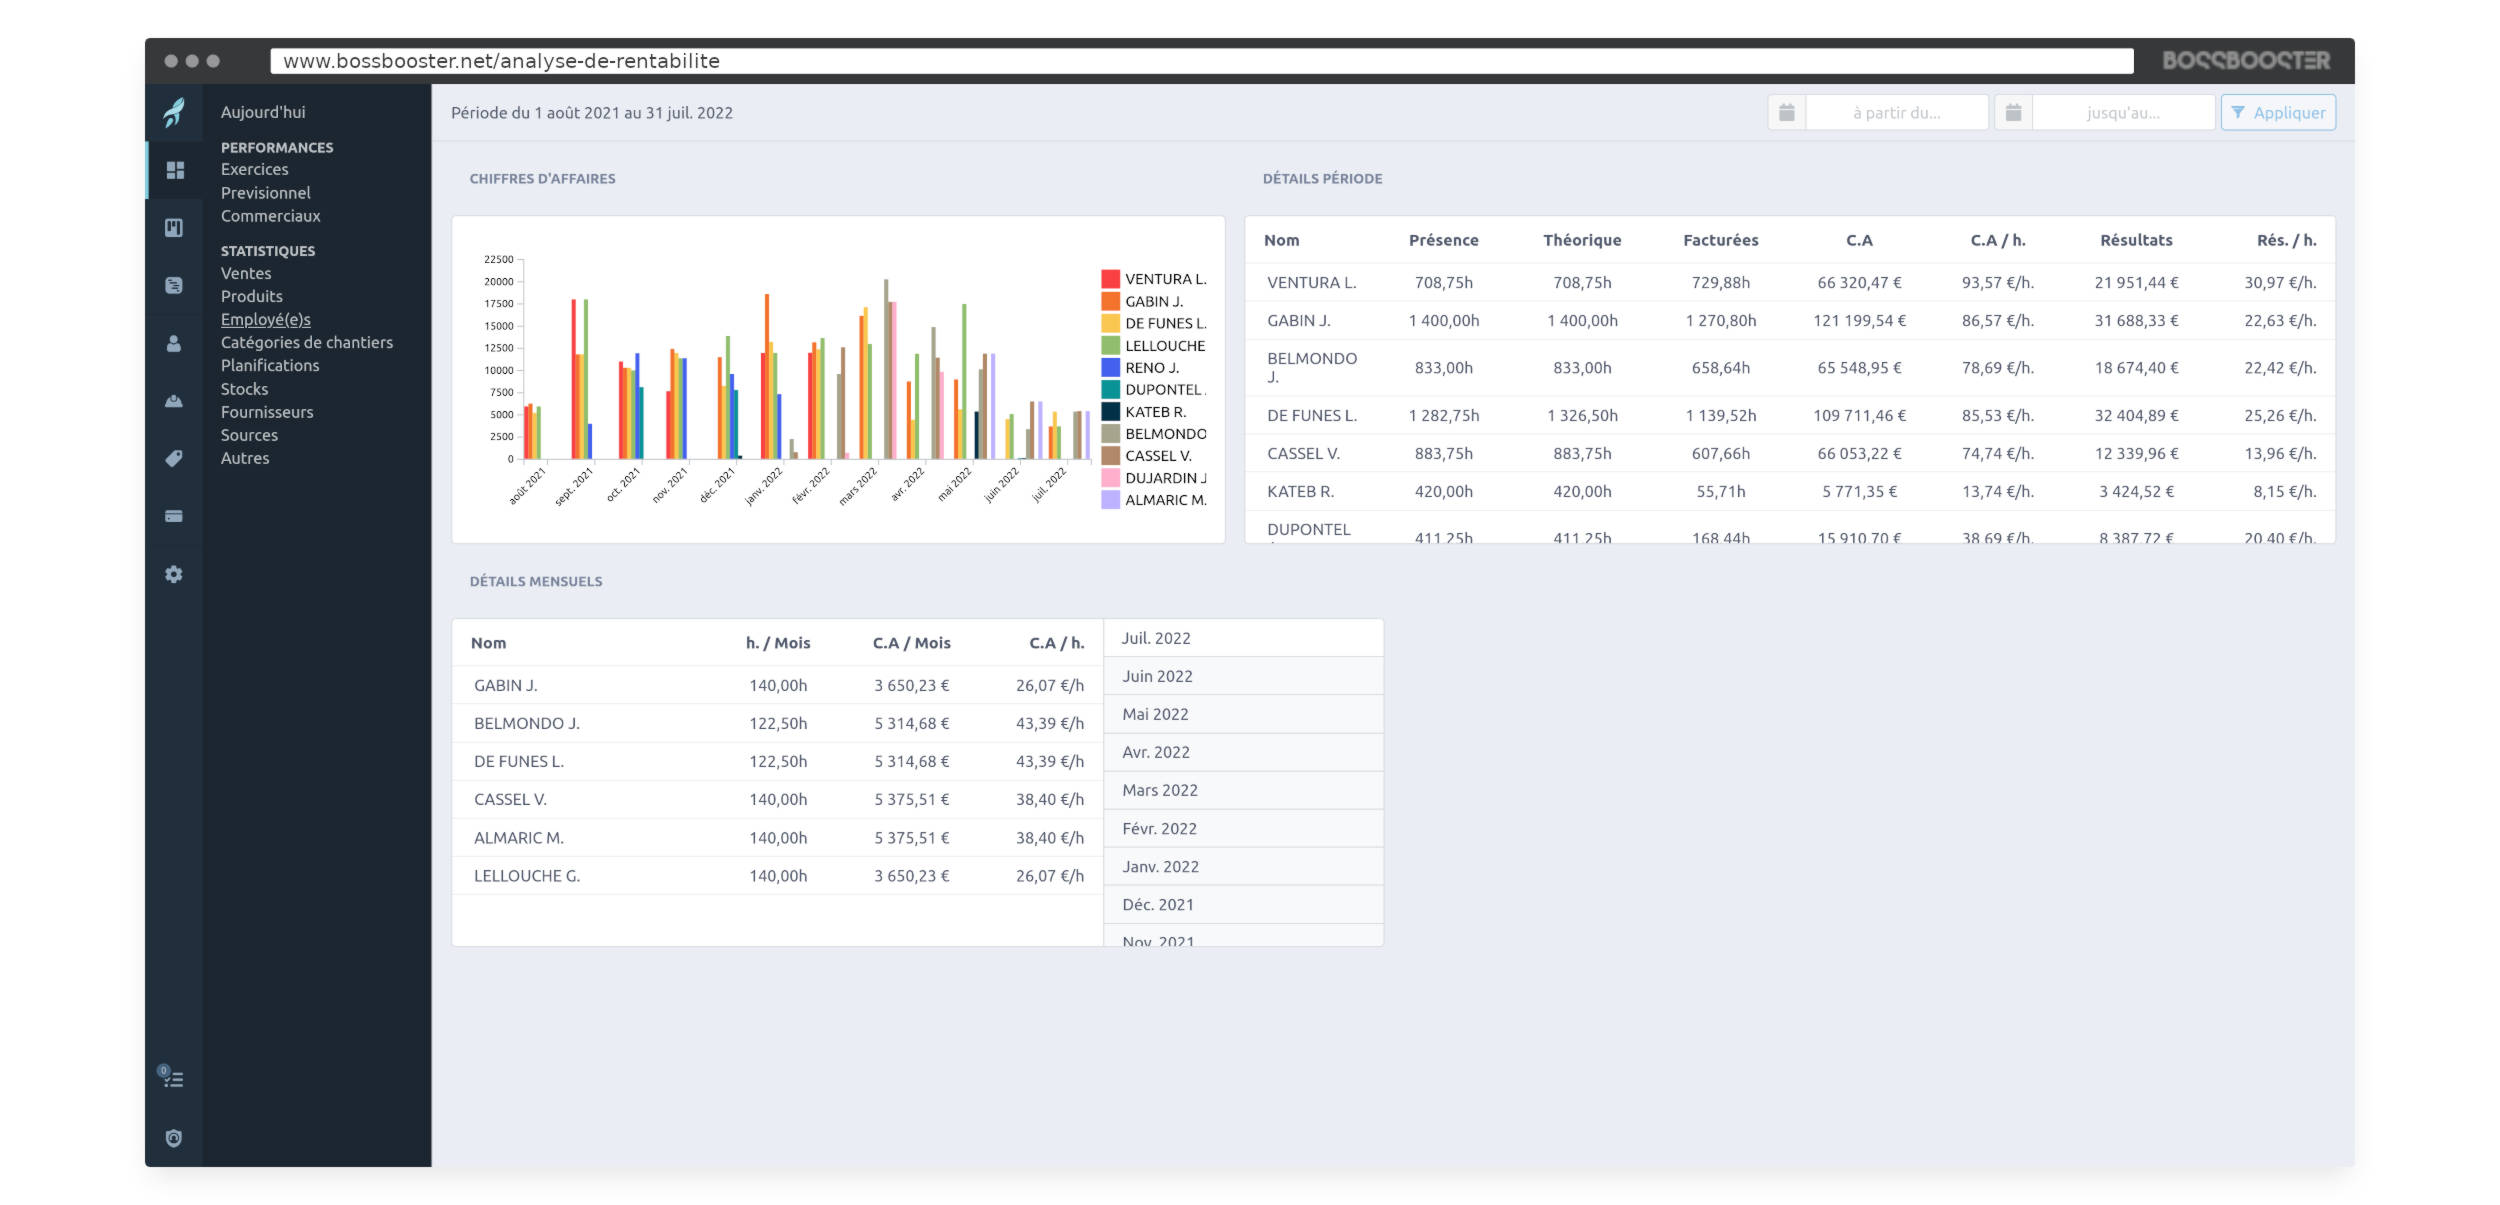Select 'Employé(e)s' from Statistiques menu

pyautogui.click(x=265, y=319)
